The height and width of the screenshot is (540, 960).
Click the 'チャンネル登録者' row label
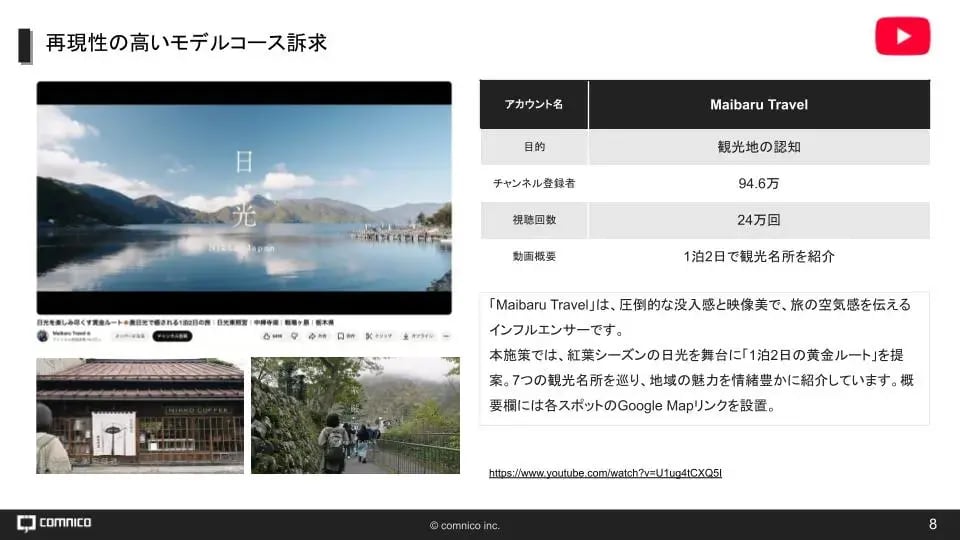tap(534, 183)
